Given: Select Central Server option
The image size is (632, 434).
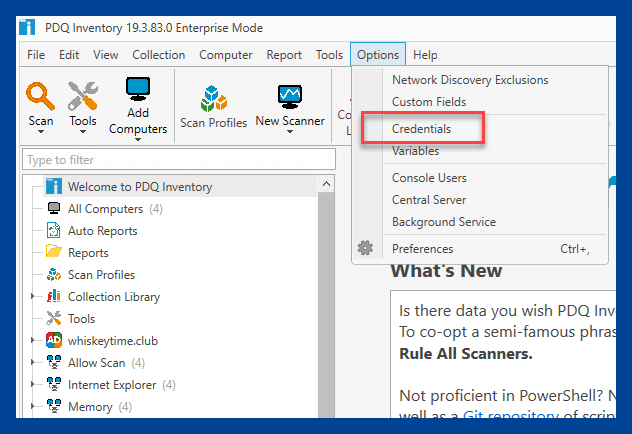Looking at the screenshot, I should [x=429, y=199].
